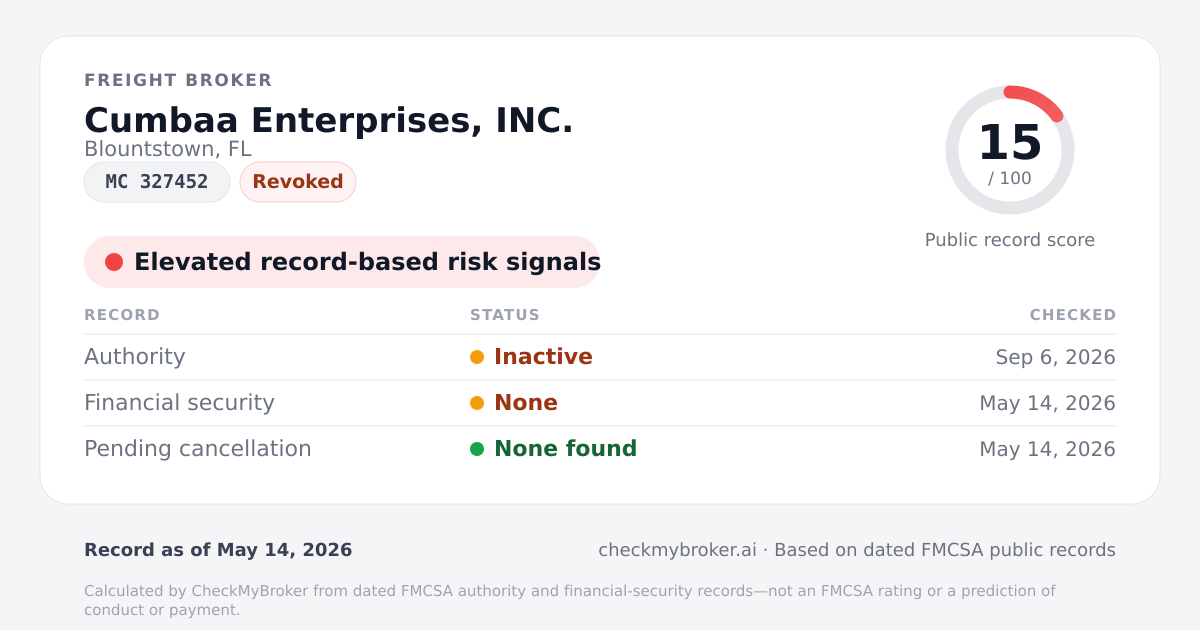Click the Revoked status badge
This screenshot has width=1200, height=630.
coord(298,182)
